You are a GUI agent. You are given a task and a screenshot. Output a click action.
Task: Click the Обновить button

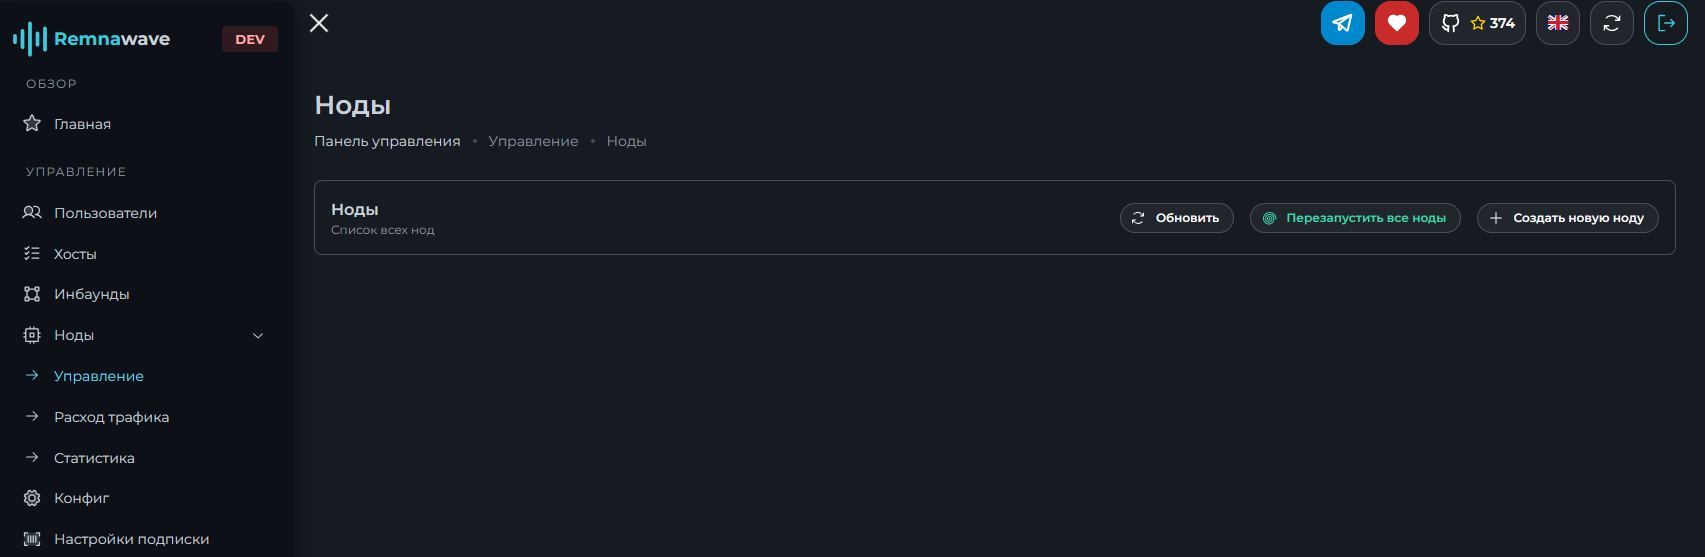tap(1176, 218)
